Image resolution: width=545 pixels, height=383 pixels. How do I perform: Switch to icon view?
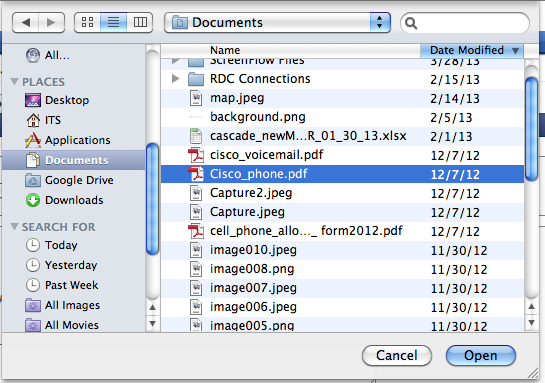coord(87,23)
